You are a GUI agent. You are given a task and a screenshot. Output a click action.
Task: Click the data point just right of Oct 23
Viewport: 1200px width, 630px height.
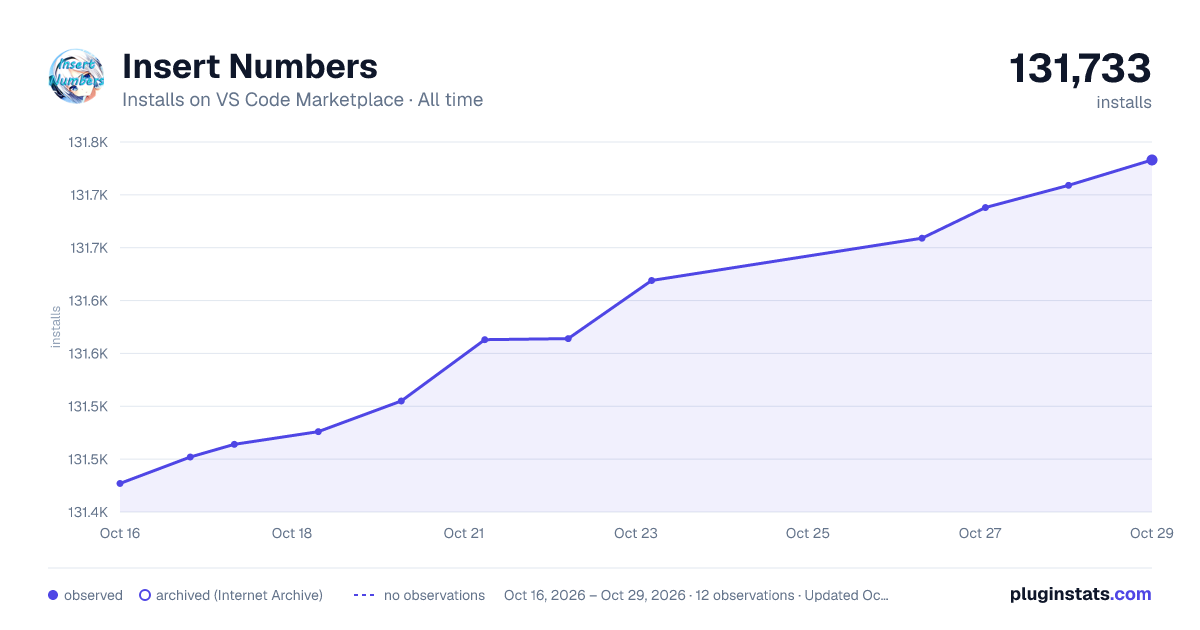(x=651, y=280)
